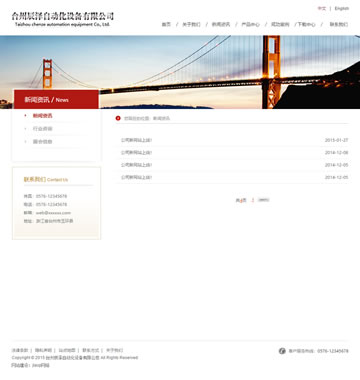
Task: Select 新闻资讯 in the left sidebar
Action: tap(42, 116)
